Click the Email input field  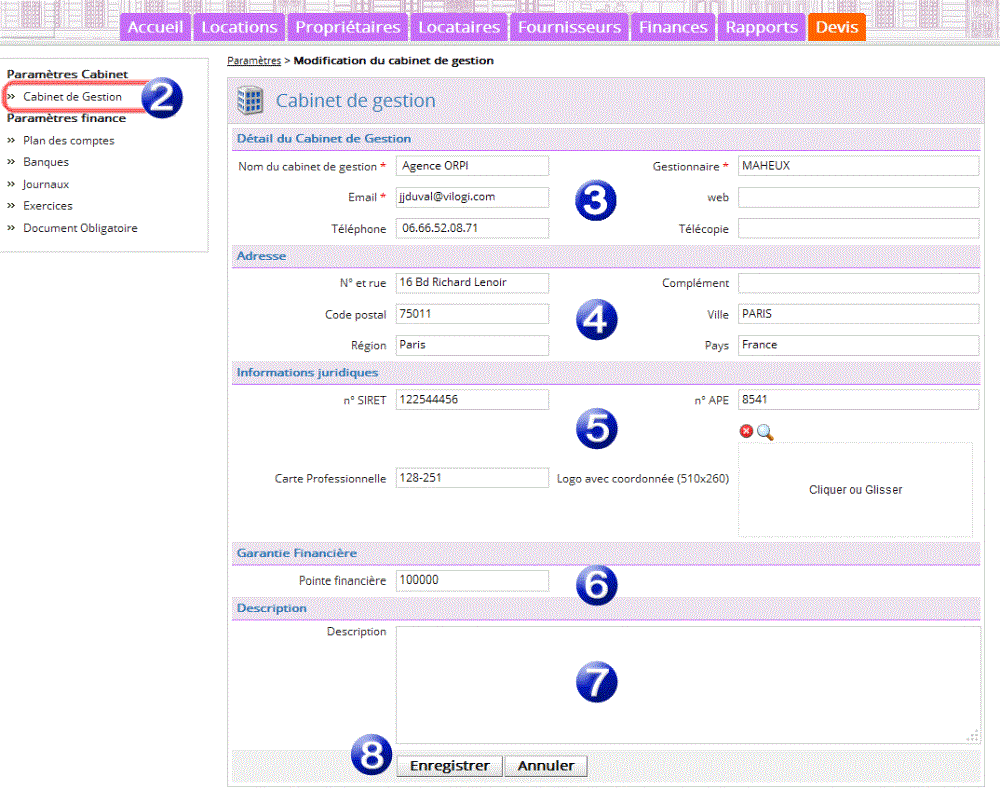pos(472,197)
